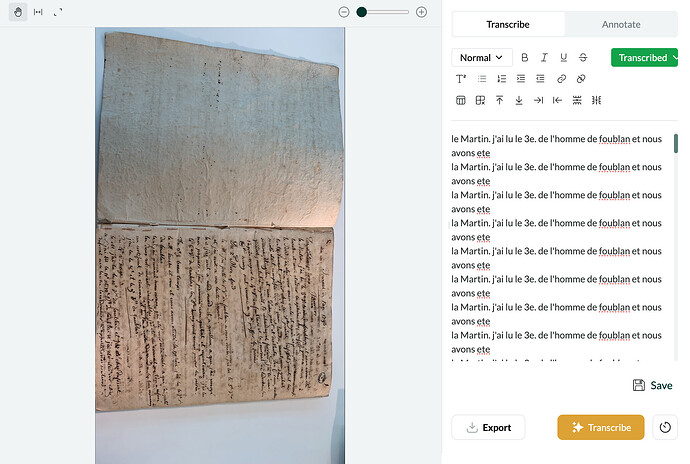This screenshot has width=690, height=464.
Task: Zoom out with the minus icon
Action: (x=344, y=12)
